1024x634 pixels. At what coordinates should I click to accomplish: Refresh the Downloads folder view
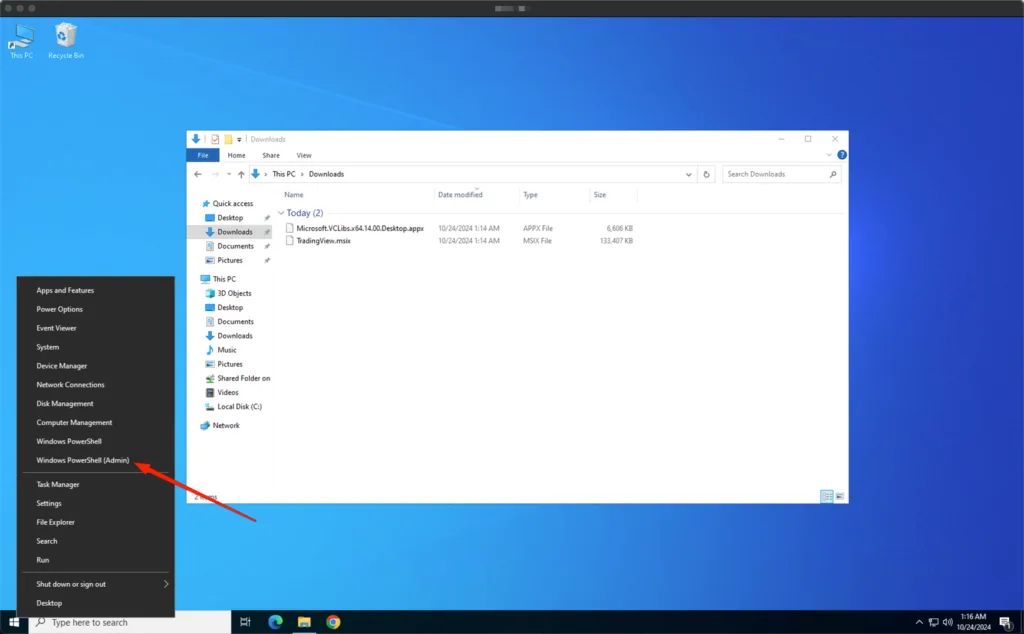pyautogui.click(x=707, y=174)
